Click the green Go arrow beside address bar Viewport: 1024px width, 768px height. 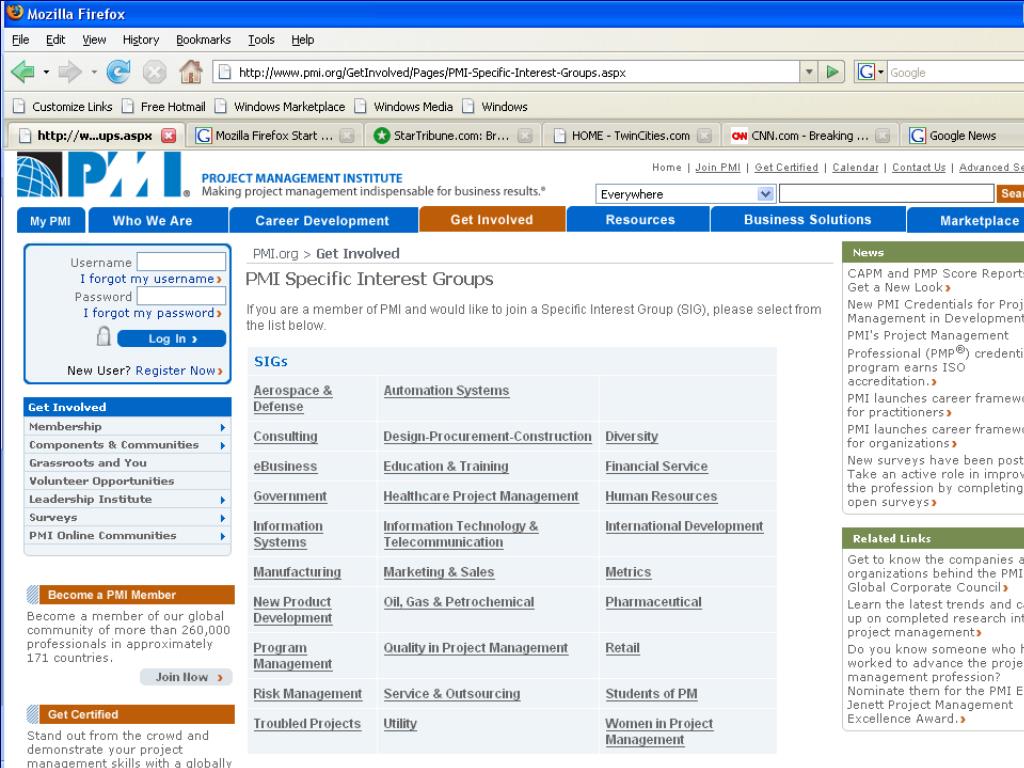pos(832,72)
